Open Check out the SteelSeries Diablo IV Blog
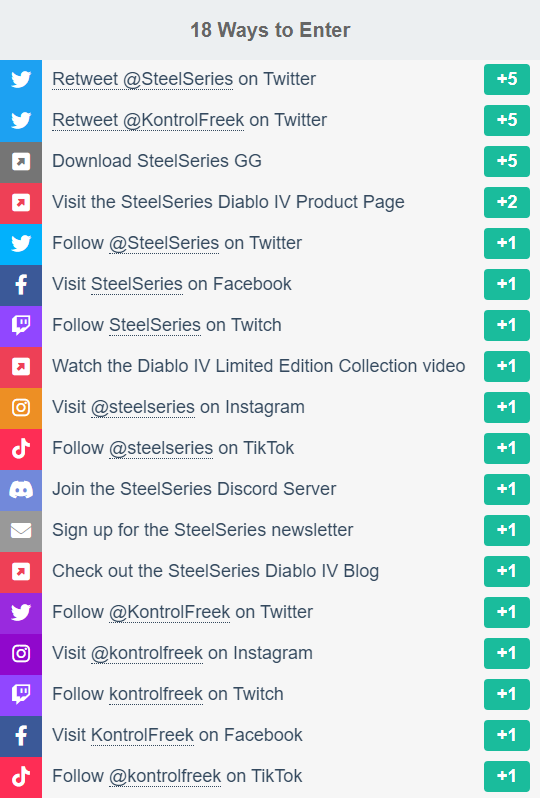The image size is (540, 798). pyautogui.click(x=270, y=572)
